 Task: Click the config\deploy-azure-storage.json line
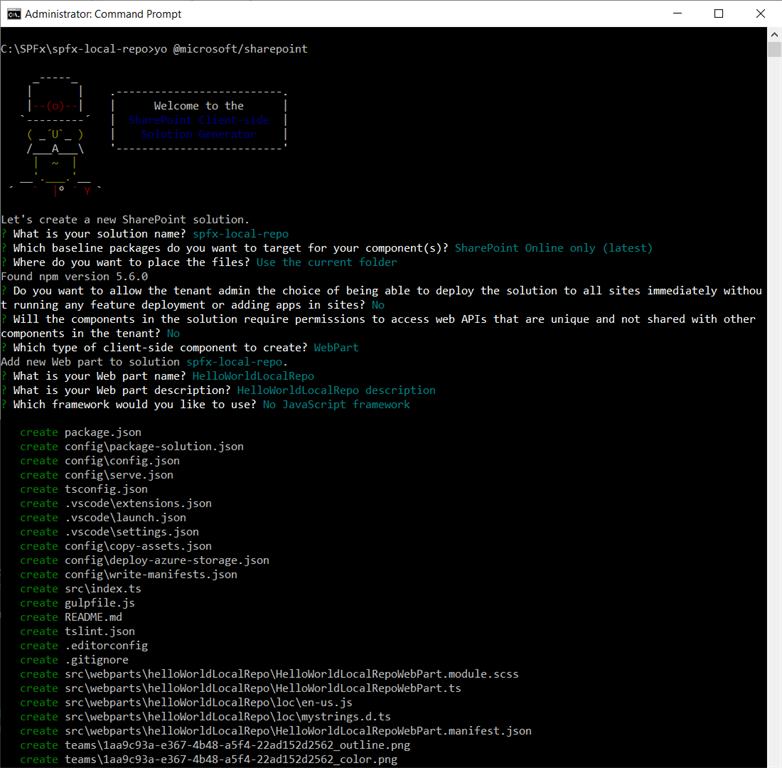[x=167, y=560]
